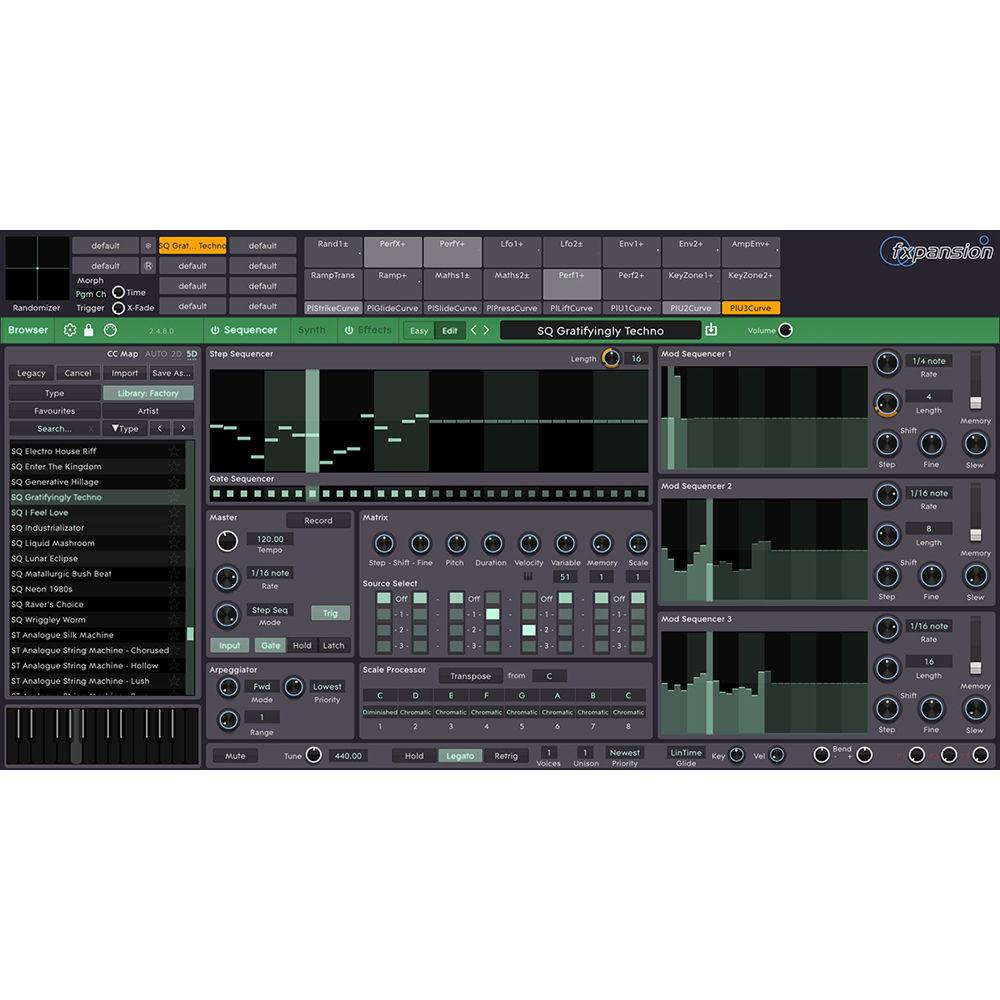
Task: Turn the Scale knob in the Matrix panel
Action: coord(637,545)
